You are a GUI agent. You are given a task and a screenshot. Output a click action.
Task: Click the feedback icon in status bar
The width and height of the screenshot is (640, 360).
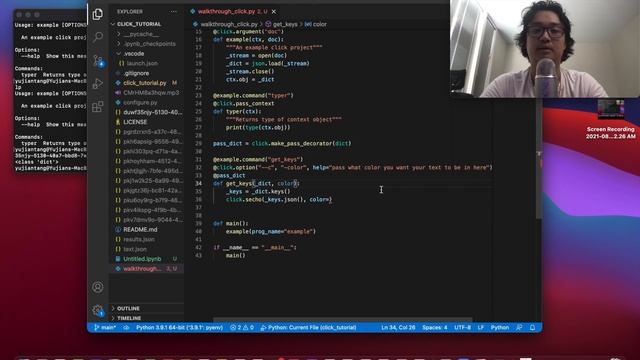(x=519, y=328)
